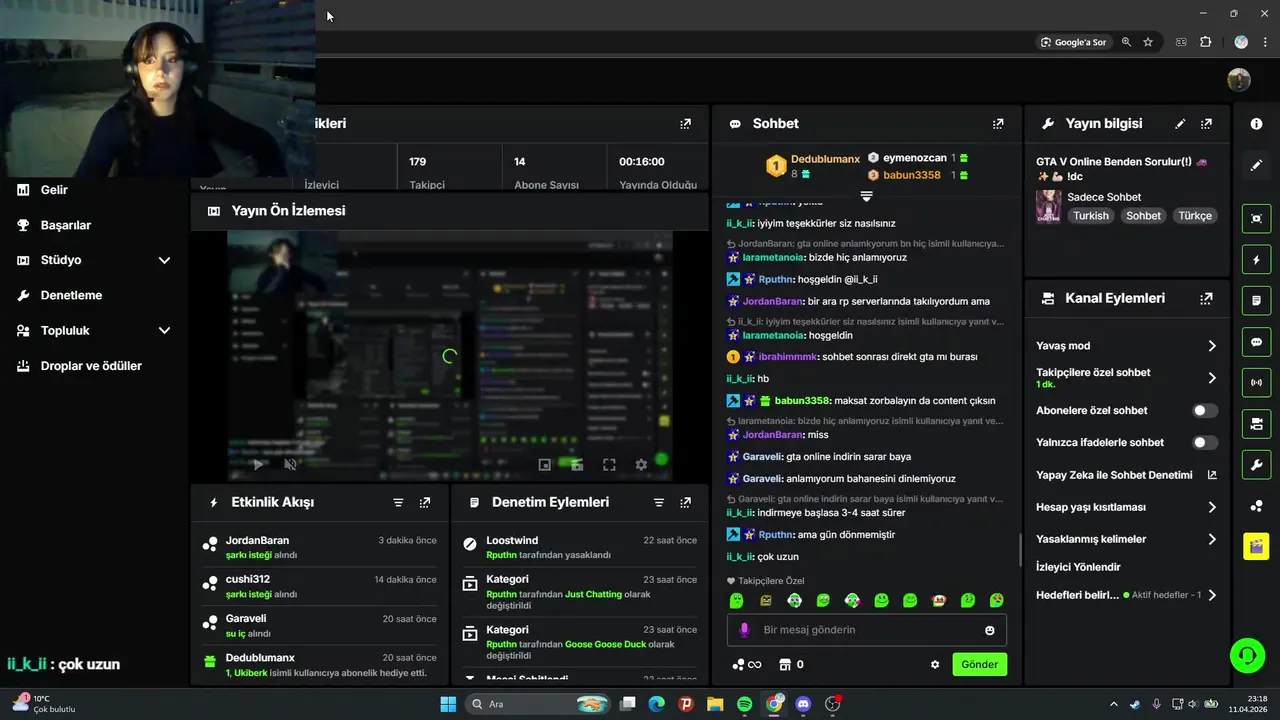1280x720 pixels.
Task: Expand the Topluluk sidebar menu
Action: click(164, 331)
